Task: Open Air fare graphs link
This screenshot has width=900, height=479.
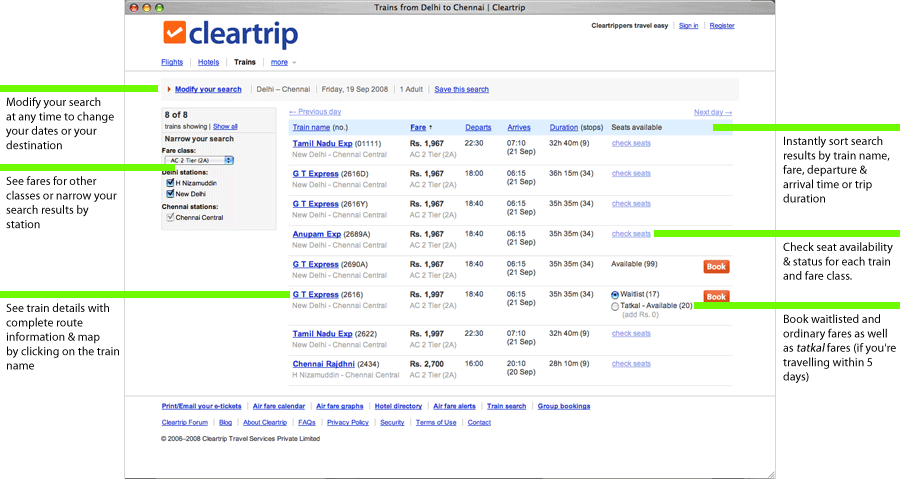Action: [x=340, y=406]
